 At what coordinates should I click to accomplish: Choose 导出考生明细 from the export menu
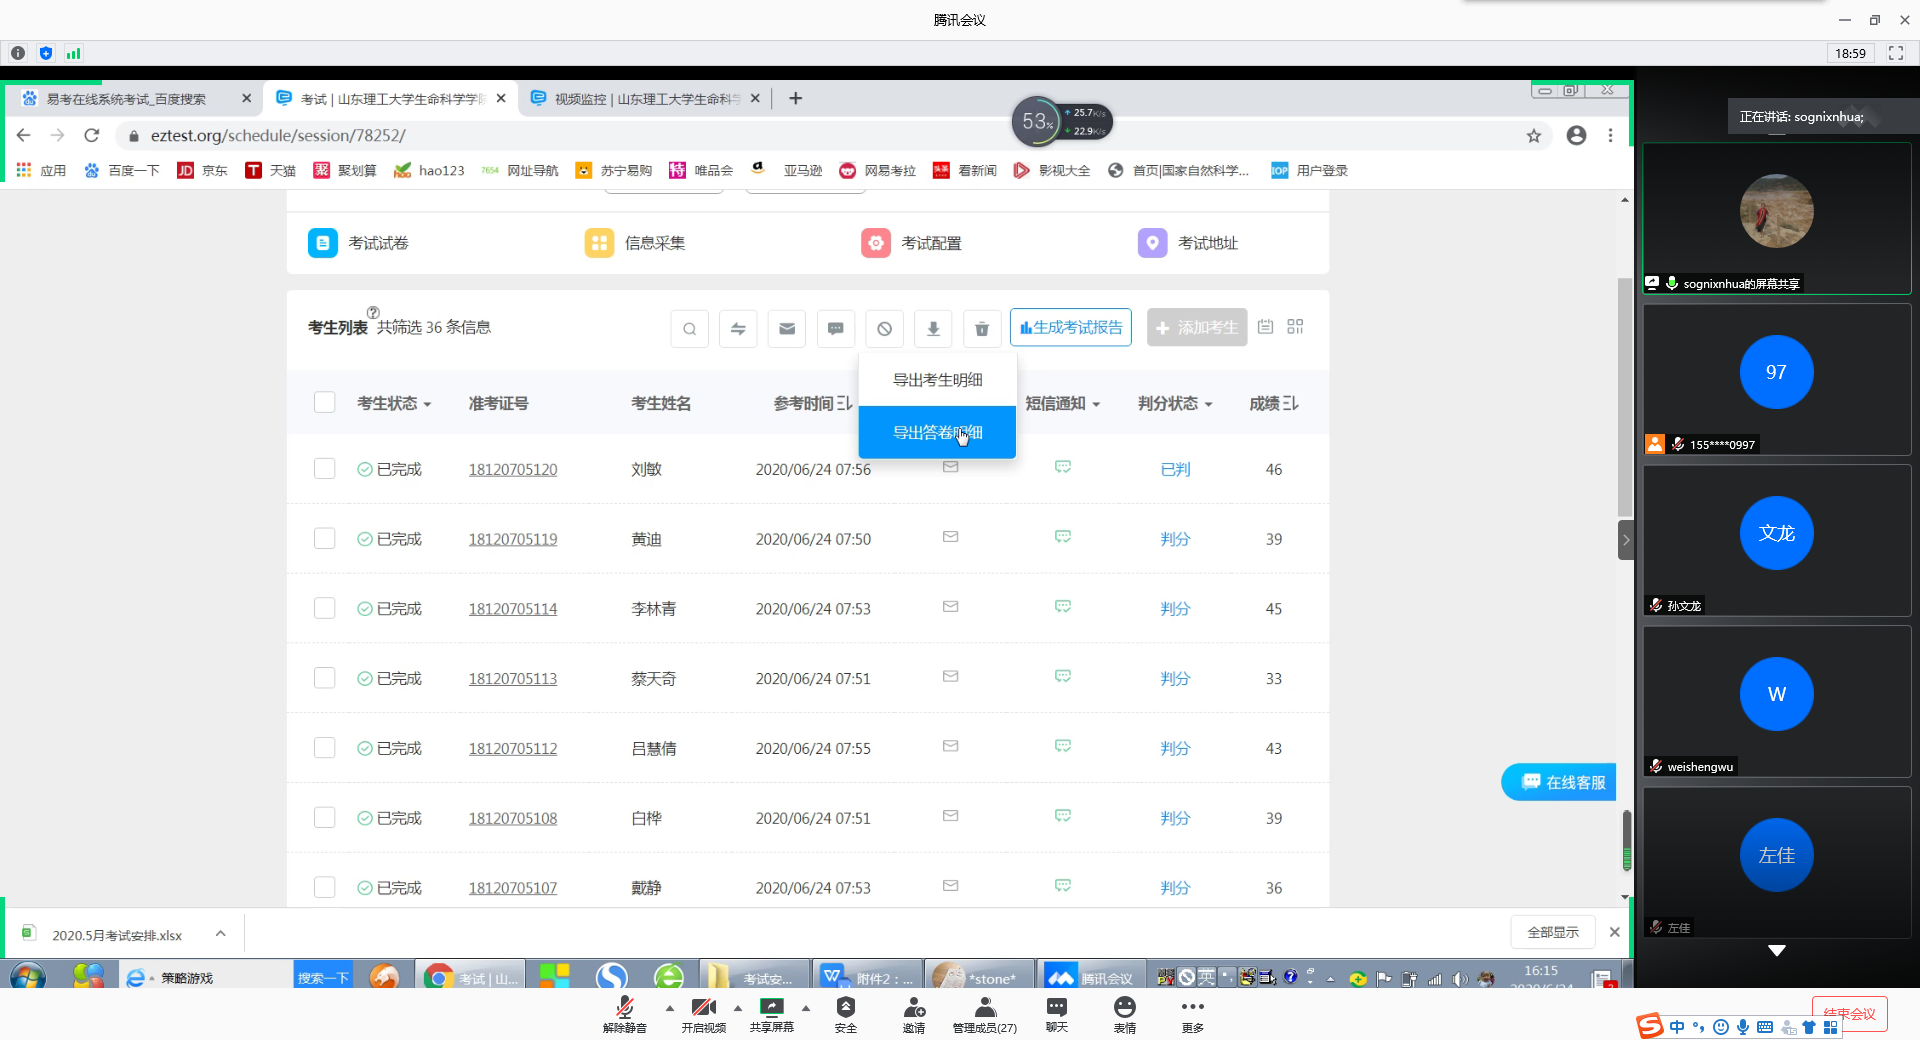pyautogui.click(x=937, y=380)
